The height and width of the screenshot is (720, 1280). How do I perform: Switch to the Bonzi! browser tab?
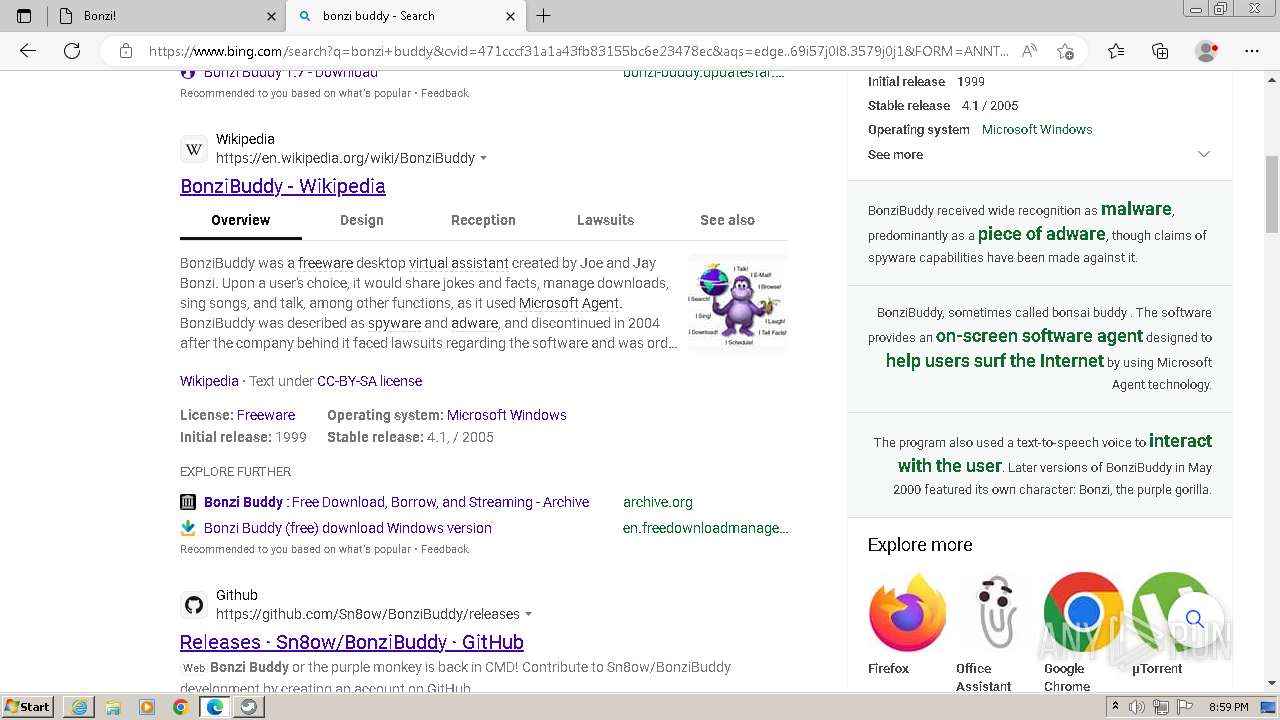(x=167, y=16)
